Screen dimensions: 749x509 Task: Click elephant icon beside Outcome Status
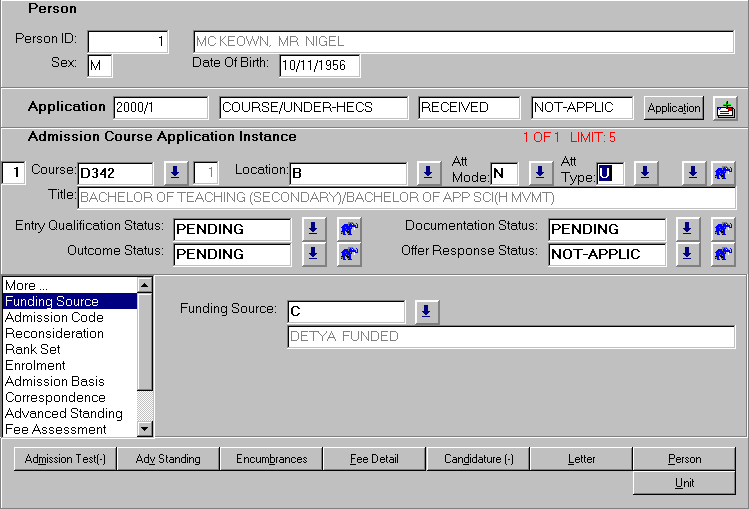pyautogui.click(x=348, y=254)
